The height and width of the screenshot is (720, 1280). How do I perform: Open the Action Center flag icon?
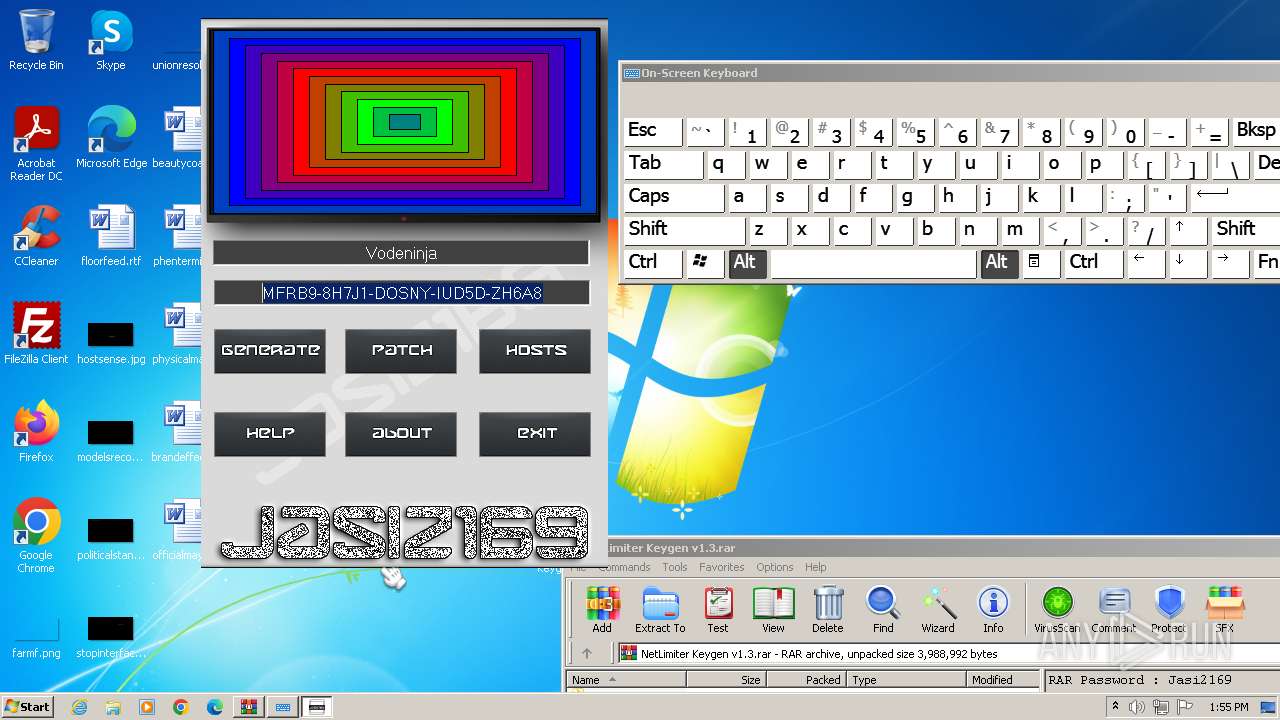point(1184,707)
